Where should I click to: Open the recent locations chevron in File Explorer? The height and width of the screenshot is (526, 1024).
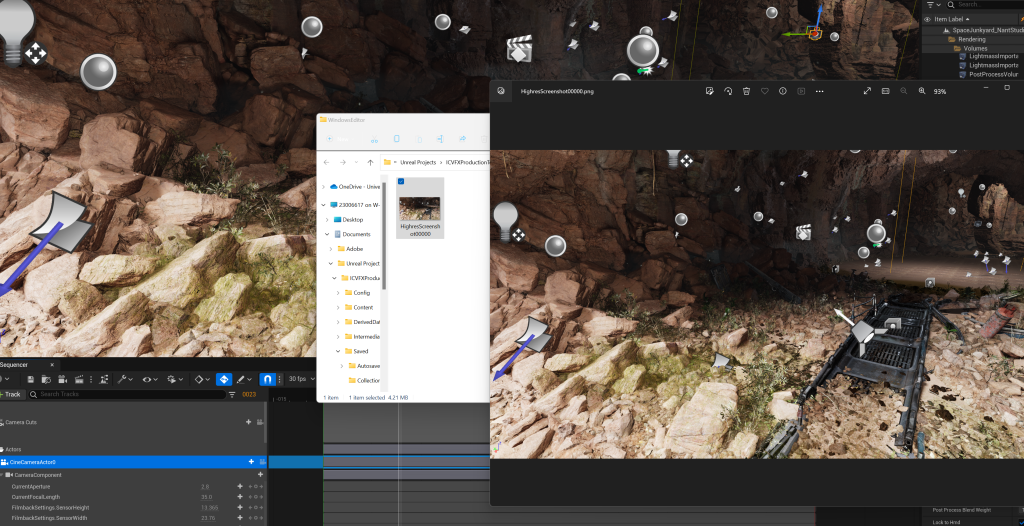point(356,162)
